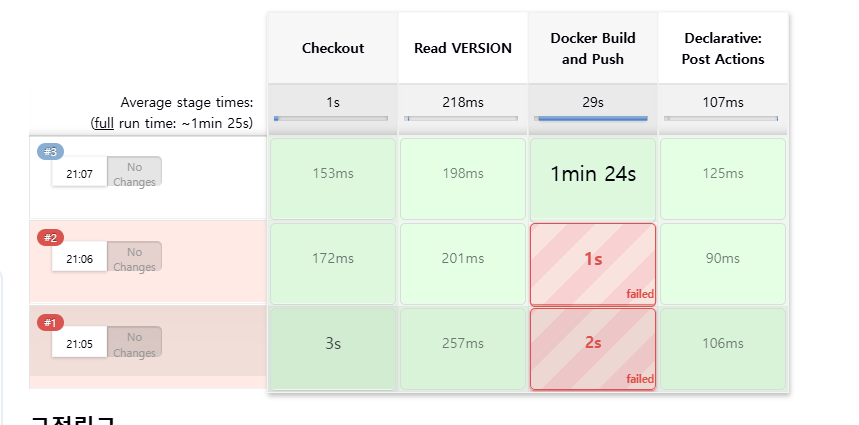Click the 21:07 build time box
The height and width of the screenshot is (425, 859).
click(x=79, y=174)
